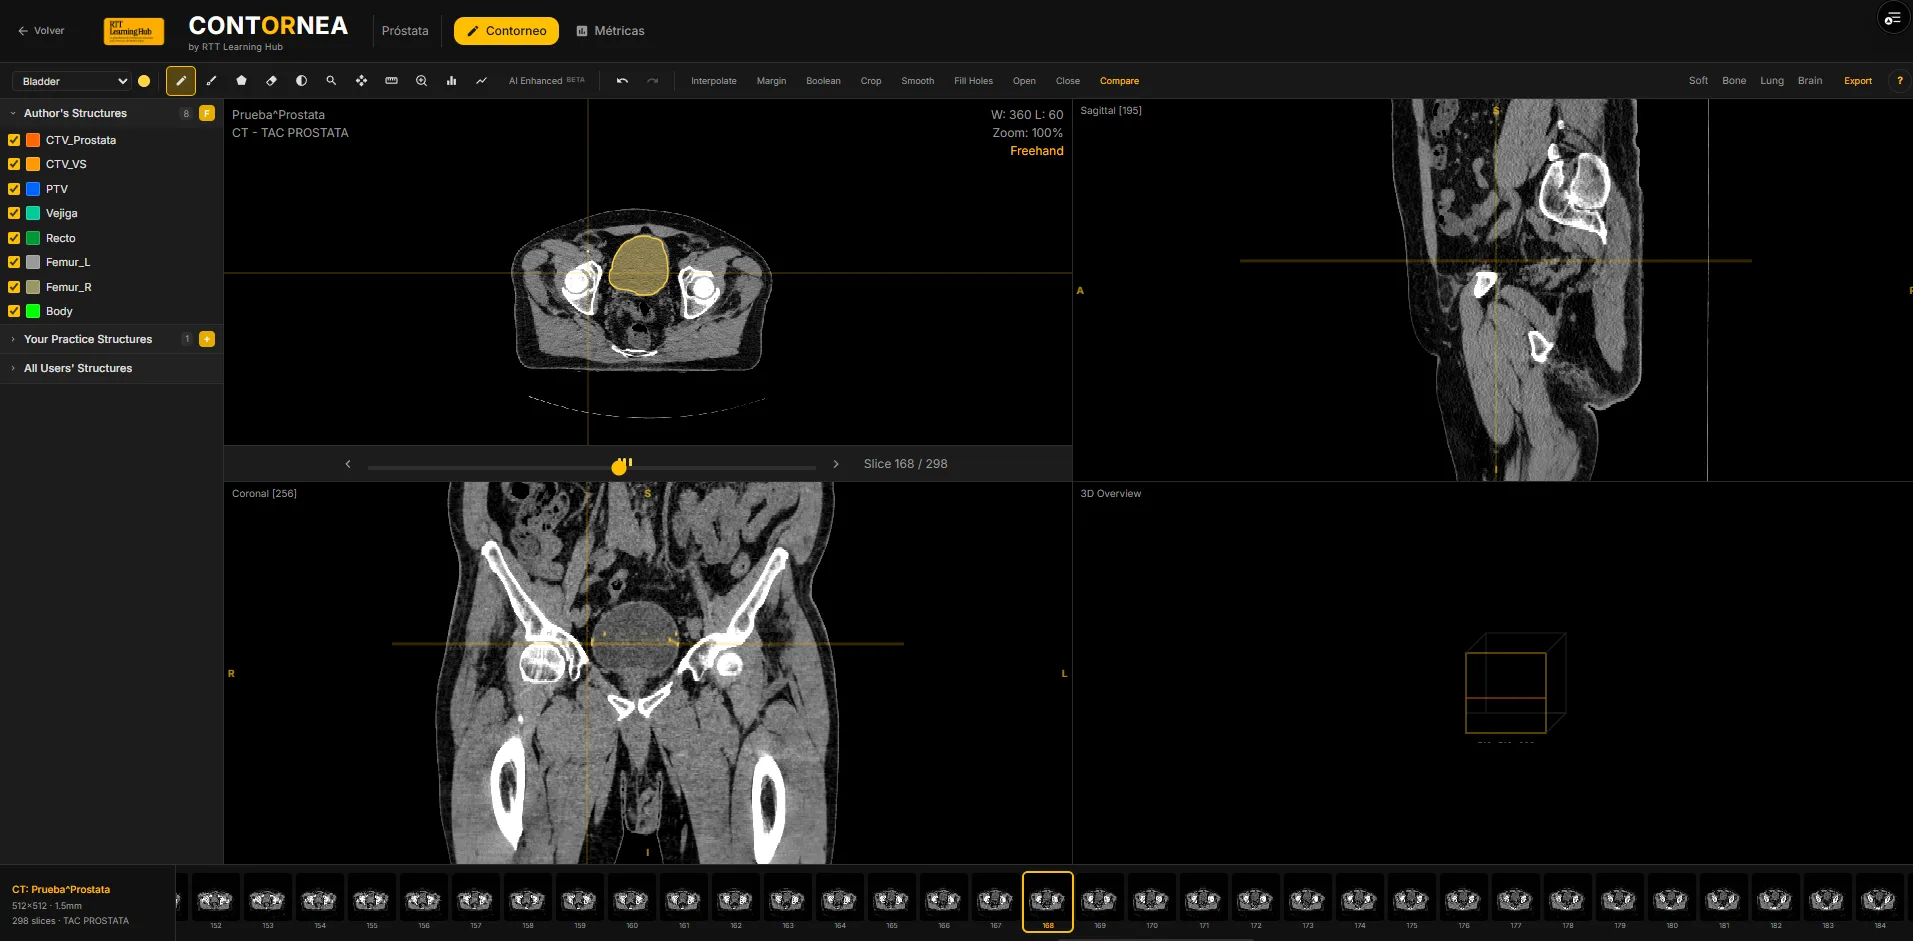Image resolution: width=1913 pixels, height=941 pixels.
Task: Click the undo arrow
Action: tap(622, 81)
